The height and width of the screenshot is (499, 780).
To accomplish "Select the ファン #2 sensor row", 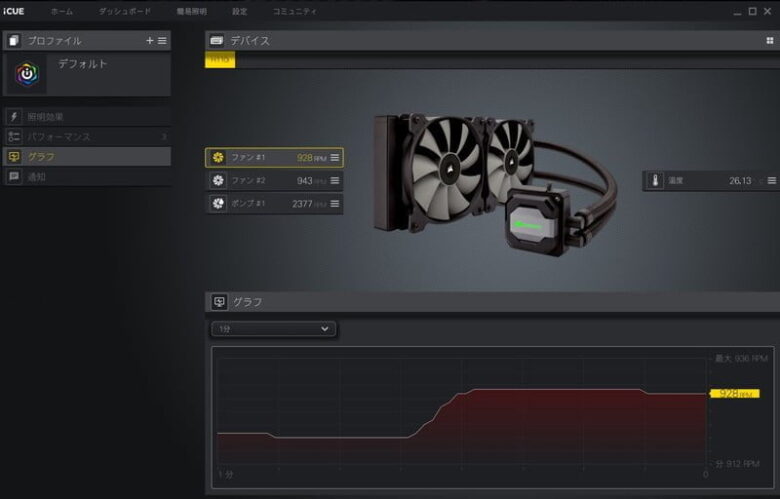I will point(274,181).
